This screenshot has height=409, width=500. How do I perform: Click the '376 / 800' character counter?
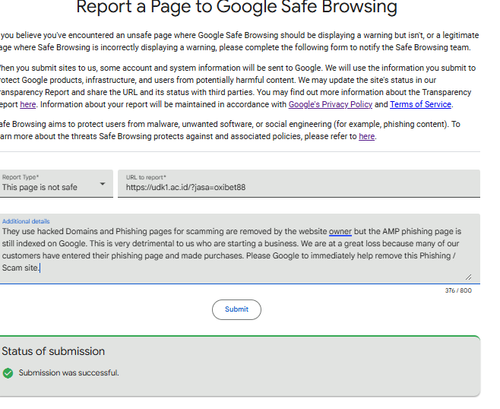click(x=458, y=291)
